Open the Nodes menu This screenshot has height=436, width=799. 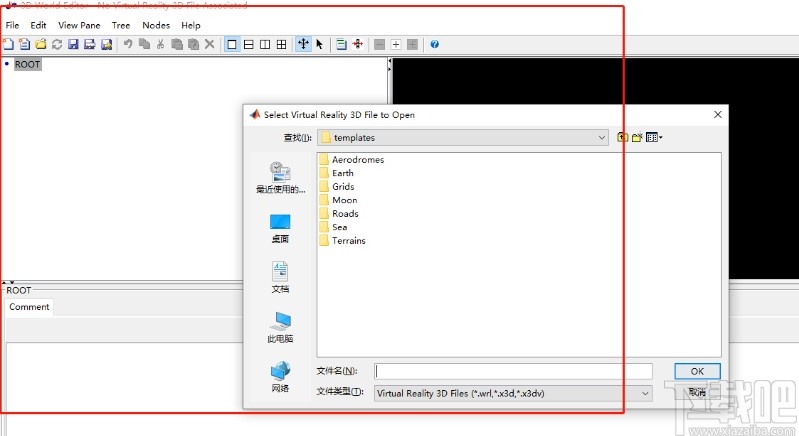tap(156, 25)
